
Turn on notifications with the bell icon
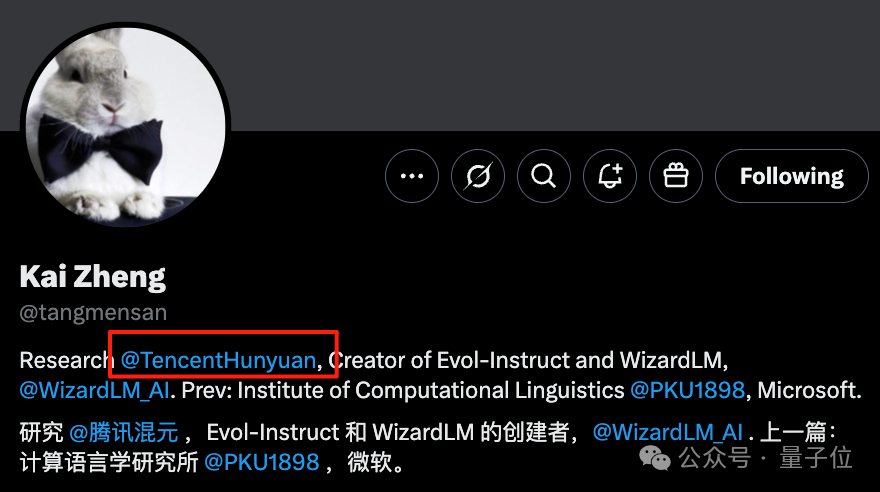[x=609, y=176]
